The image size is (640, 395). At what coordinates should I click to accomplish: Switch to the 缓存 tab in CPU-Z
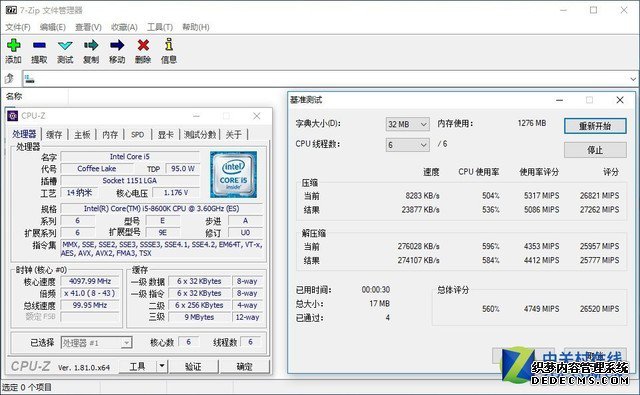pyautogui.click(x=54, y=135)
